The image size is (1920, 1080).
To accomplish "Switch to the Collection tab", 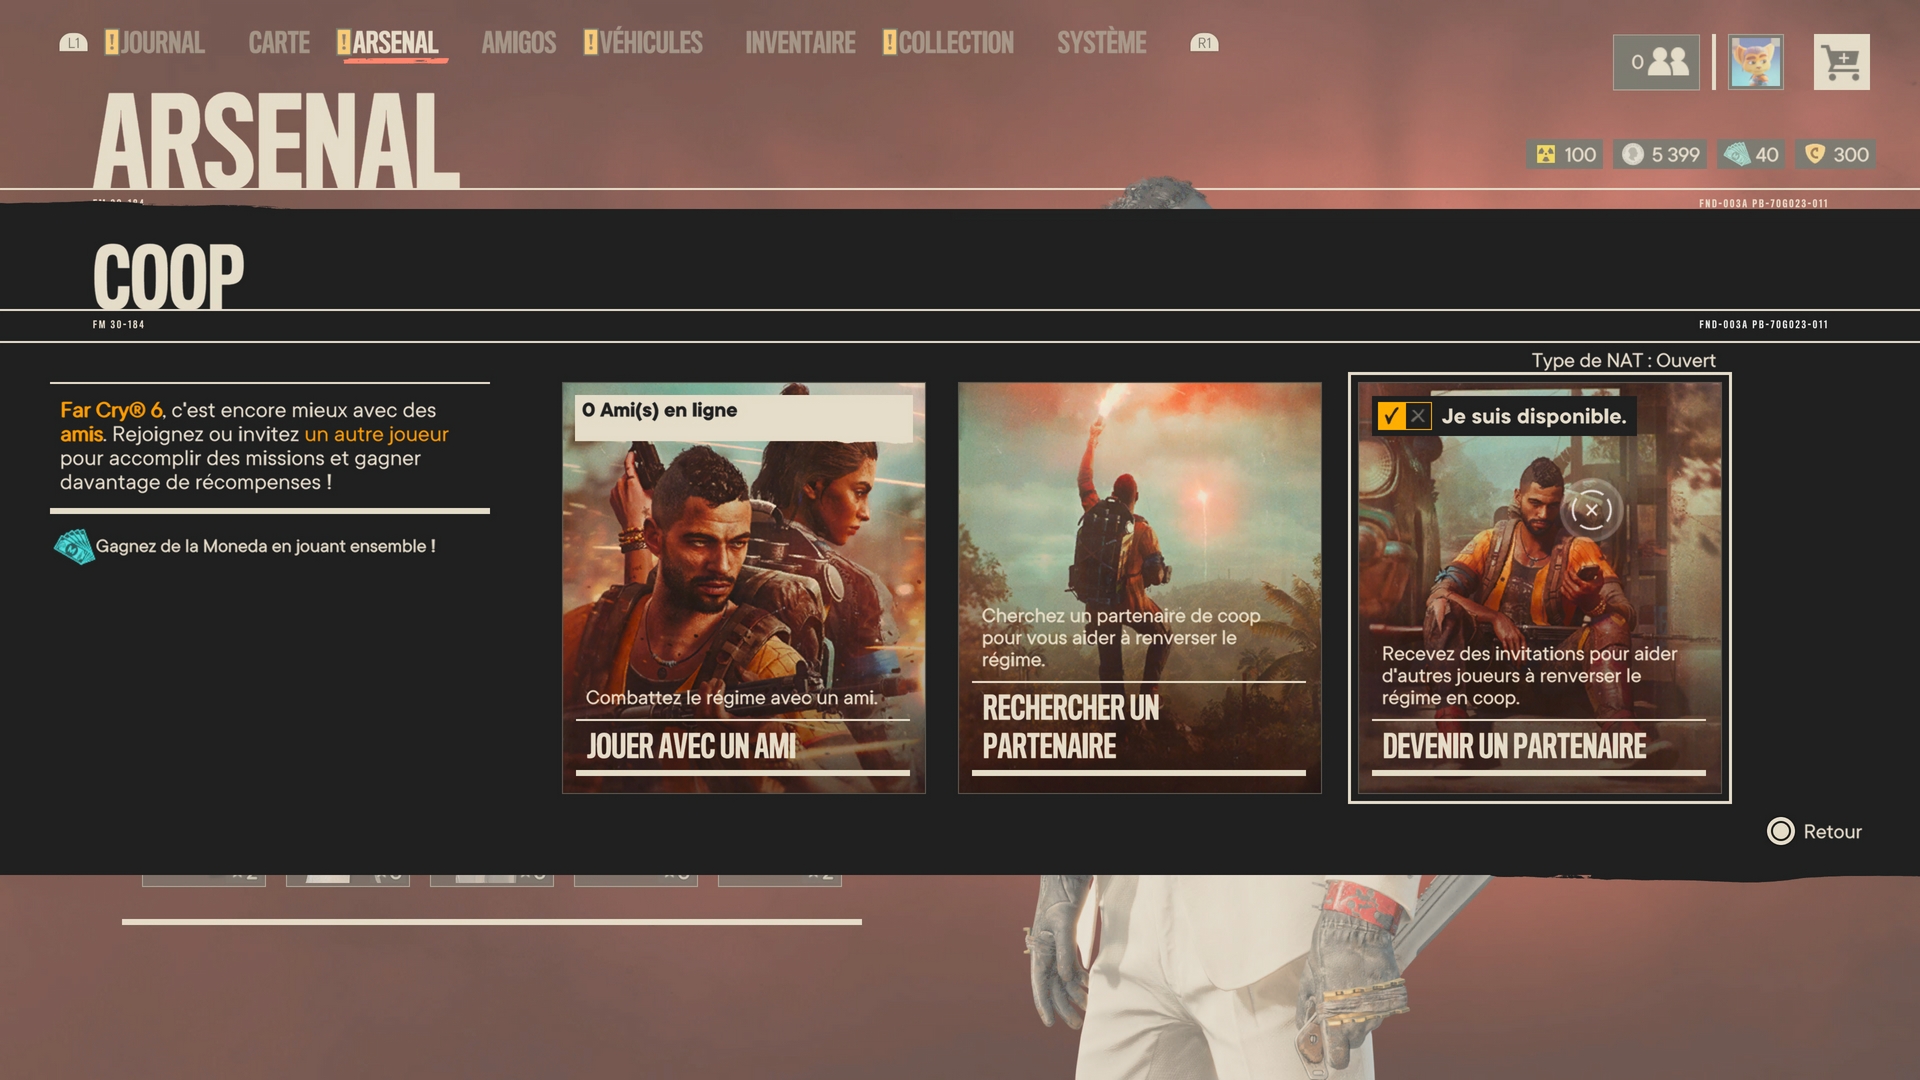I will 948,43.
